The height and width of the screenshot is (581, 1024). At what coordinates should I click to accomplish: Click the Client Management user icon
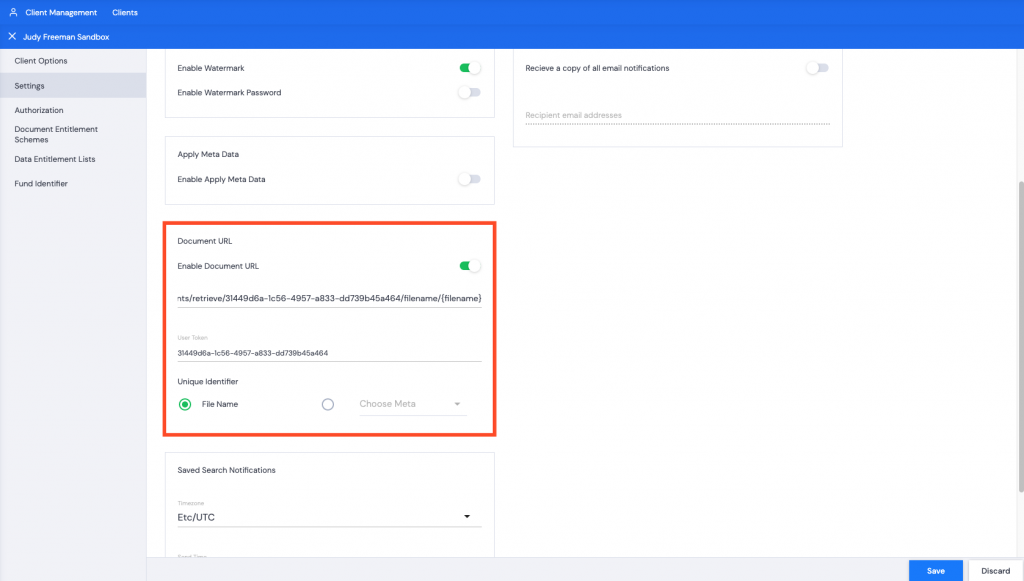[x=13, y=12]
